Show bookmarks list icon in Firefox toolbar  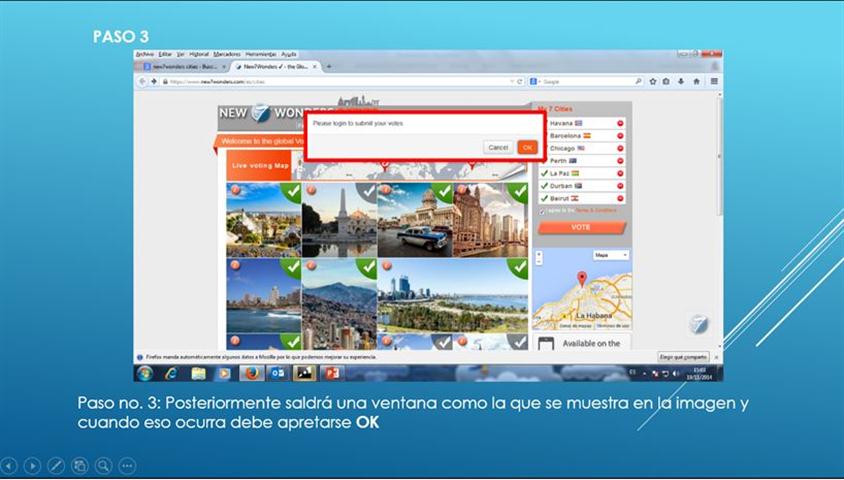tap(666, 81)
